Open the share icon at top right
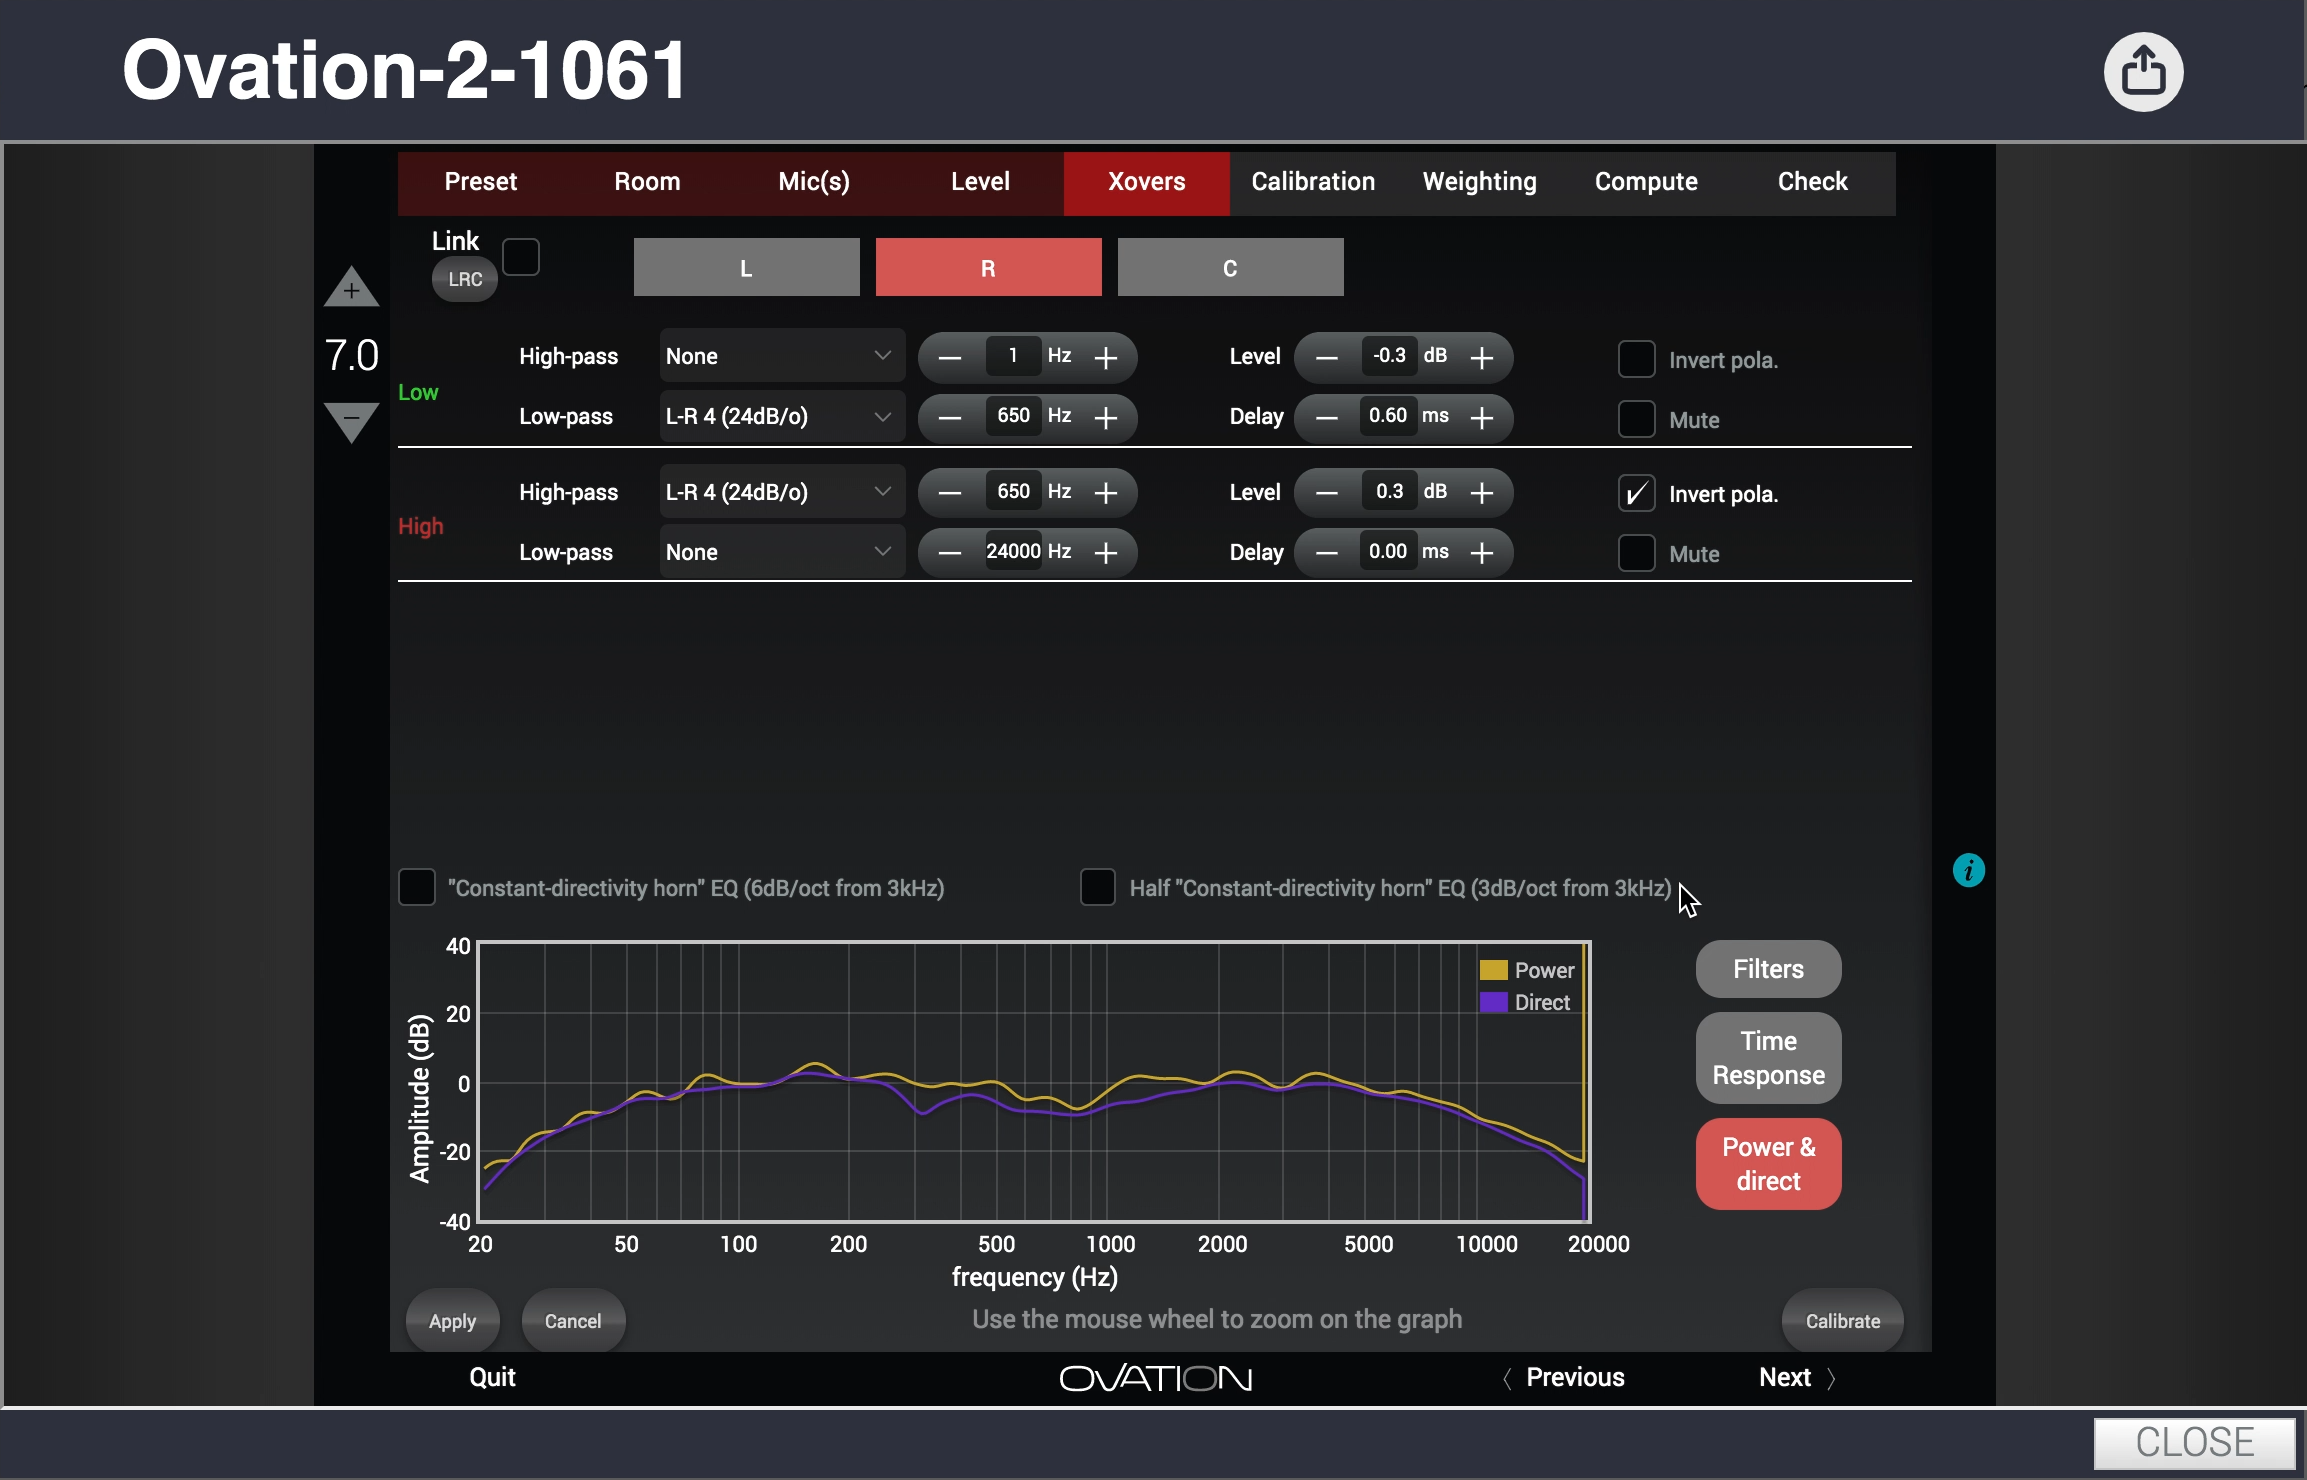The image size is (2307, 1480). [2143, 72]
